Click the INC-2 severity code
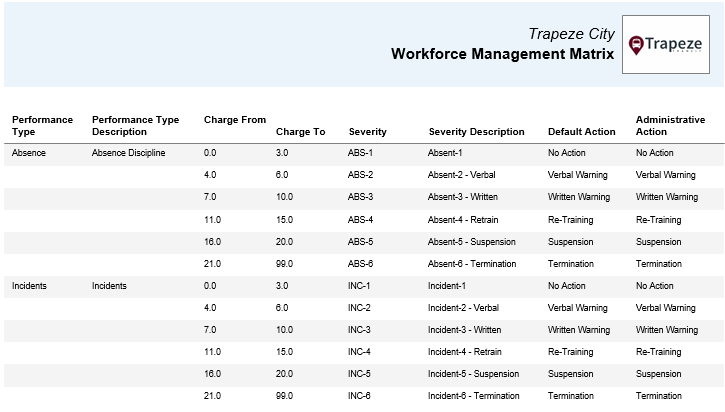Screen dimensions: 725x412 tap(359, 308)
